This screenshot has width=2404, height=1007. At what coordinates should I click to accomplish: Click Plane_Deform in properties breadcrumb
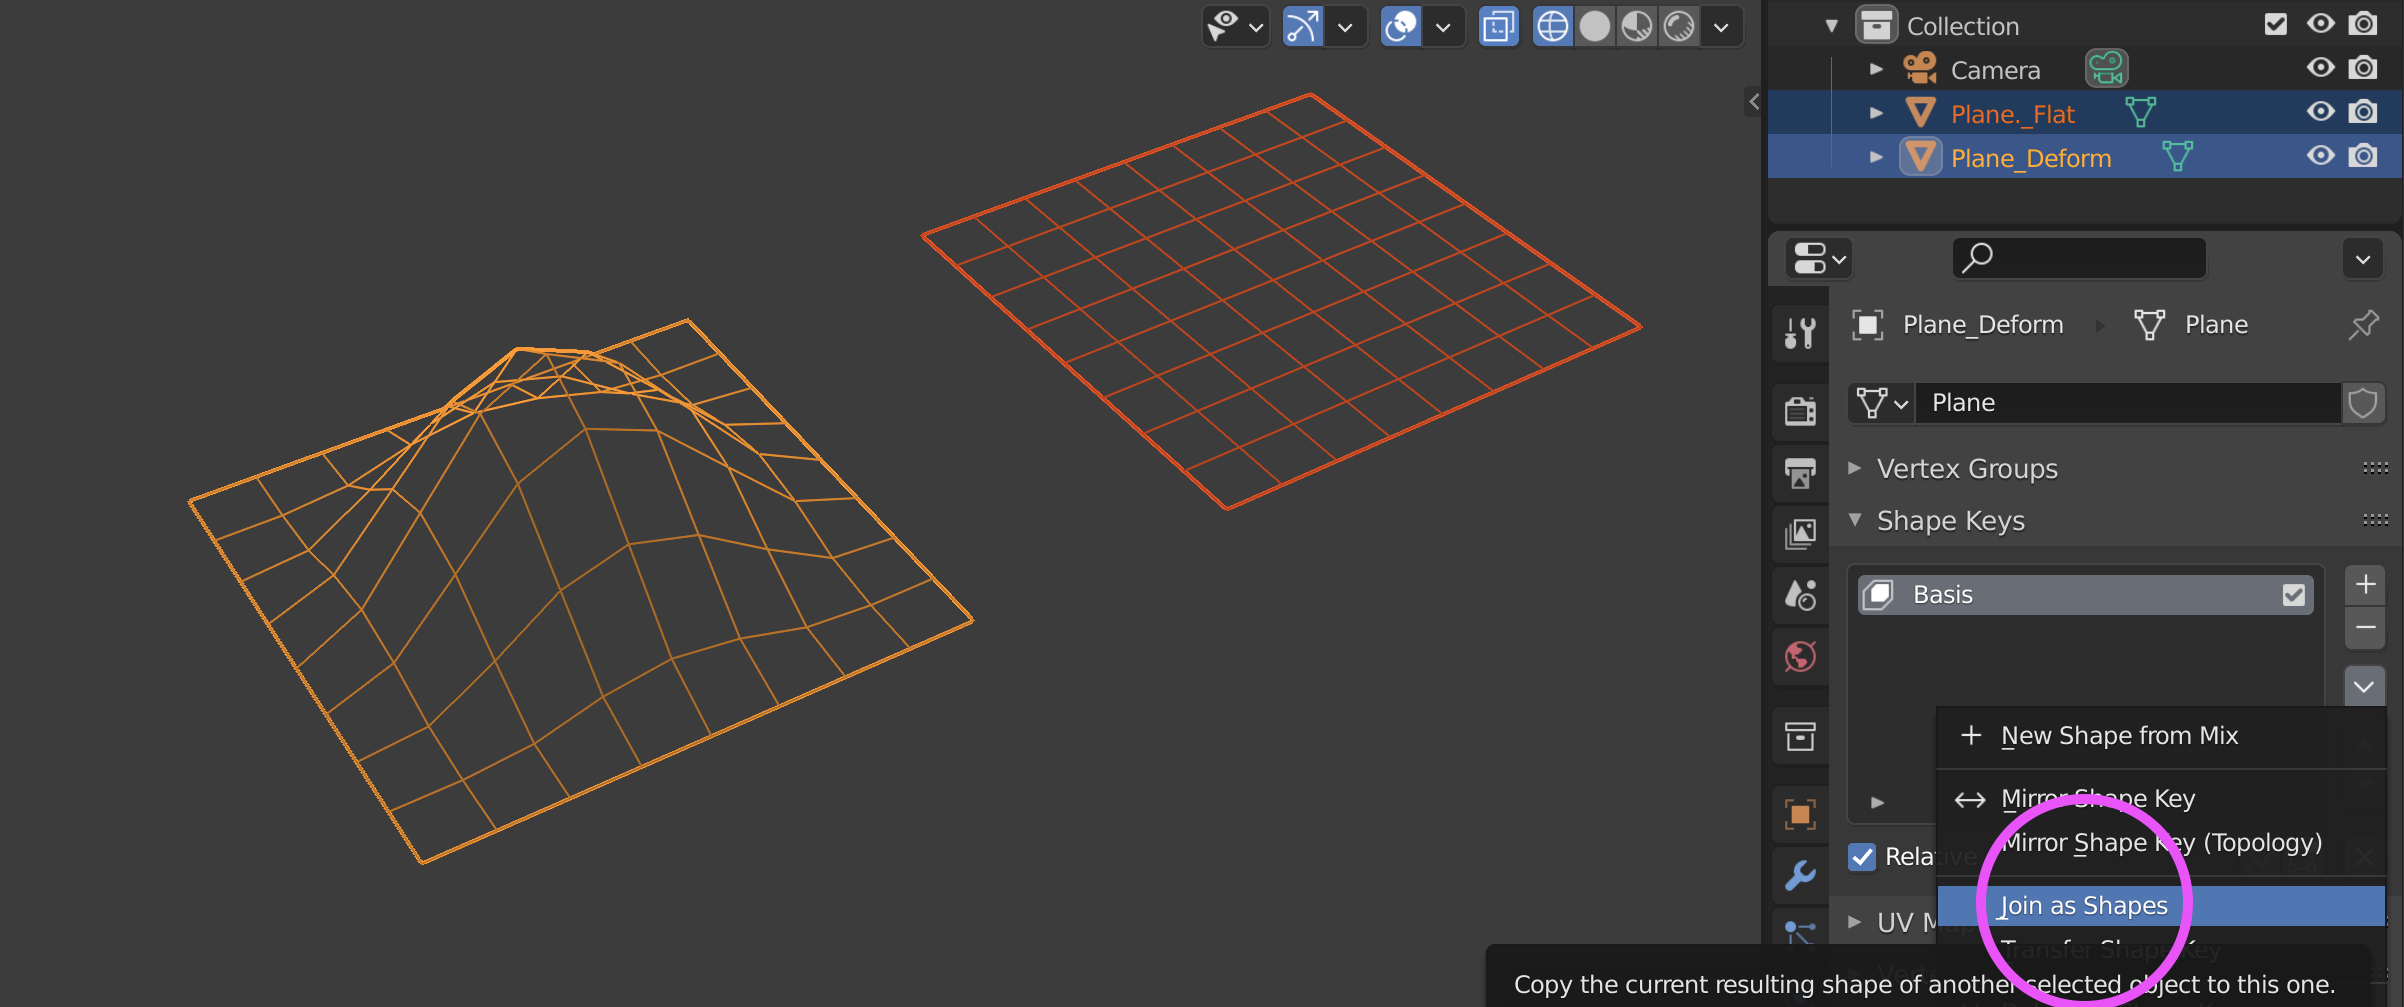[x=1982, y=324]
